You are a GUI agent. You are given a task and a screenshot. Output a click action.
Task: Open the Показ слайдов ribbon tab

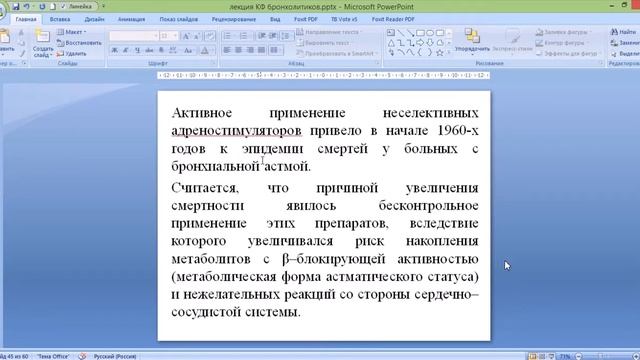pos(179,19)
